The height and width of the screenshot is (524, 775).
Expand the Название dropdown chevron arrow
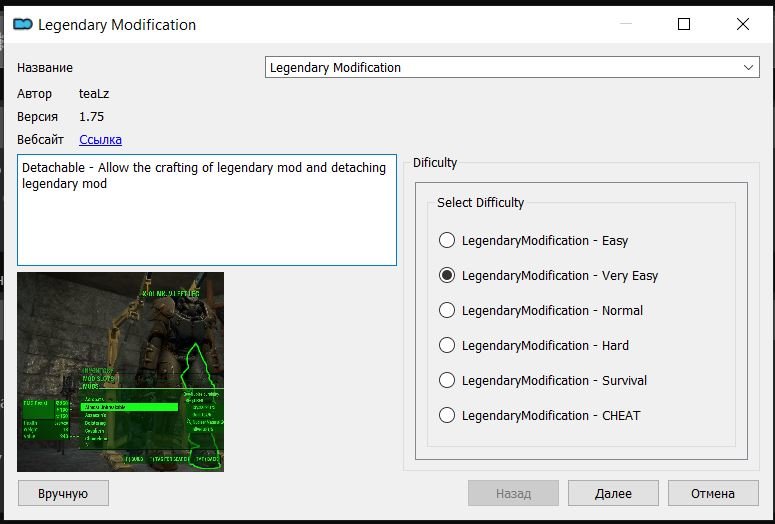click(x=749, y=68)
